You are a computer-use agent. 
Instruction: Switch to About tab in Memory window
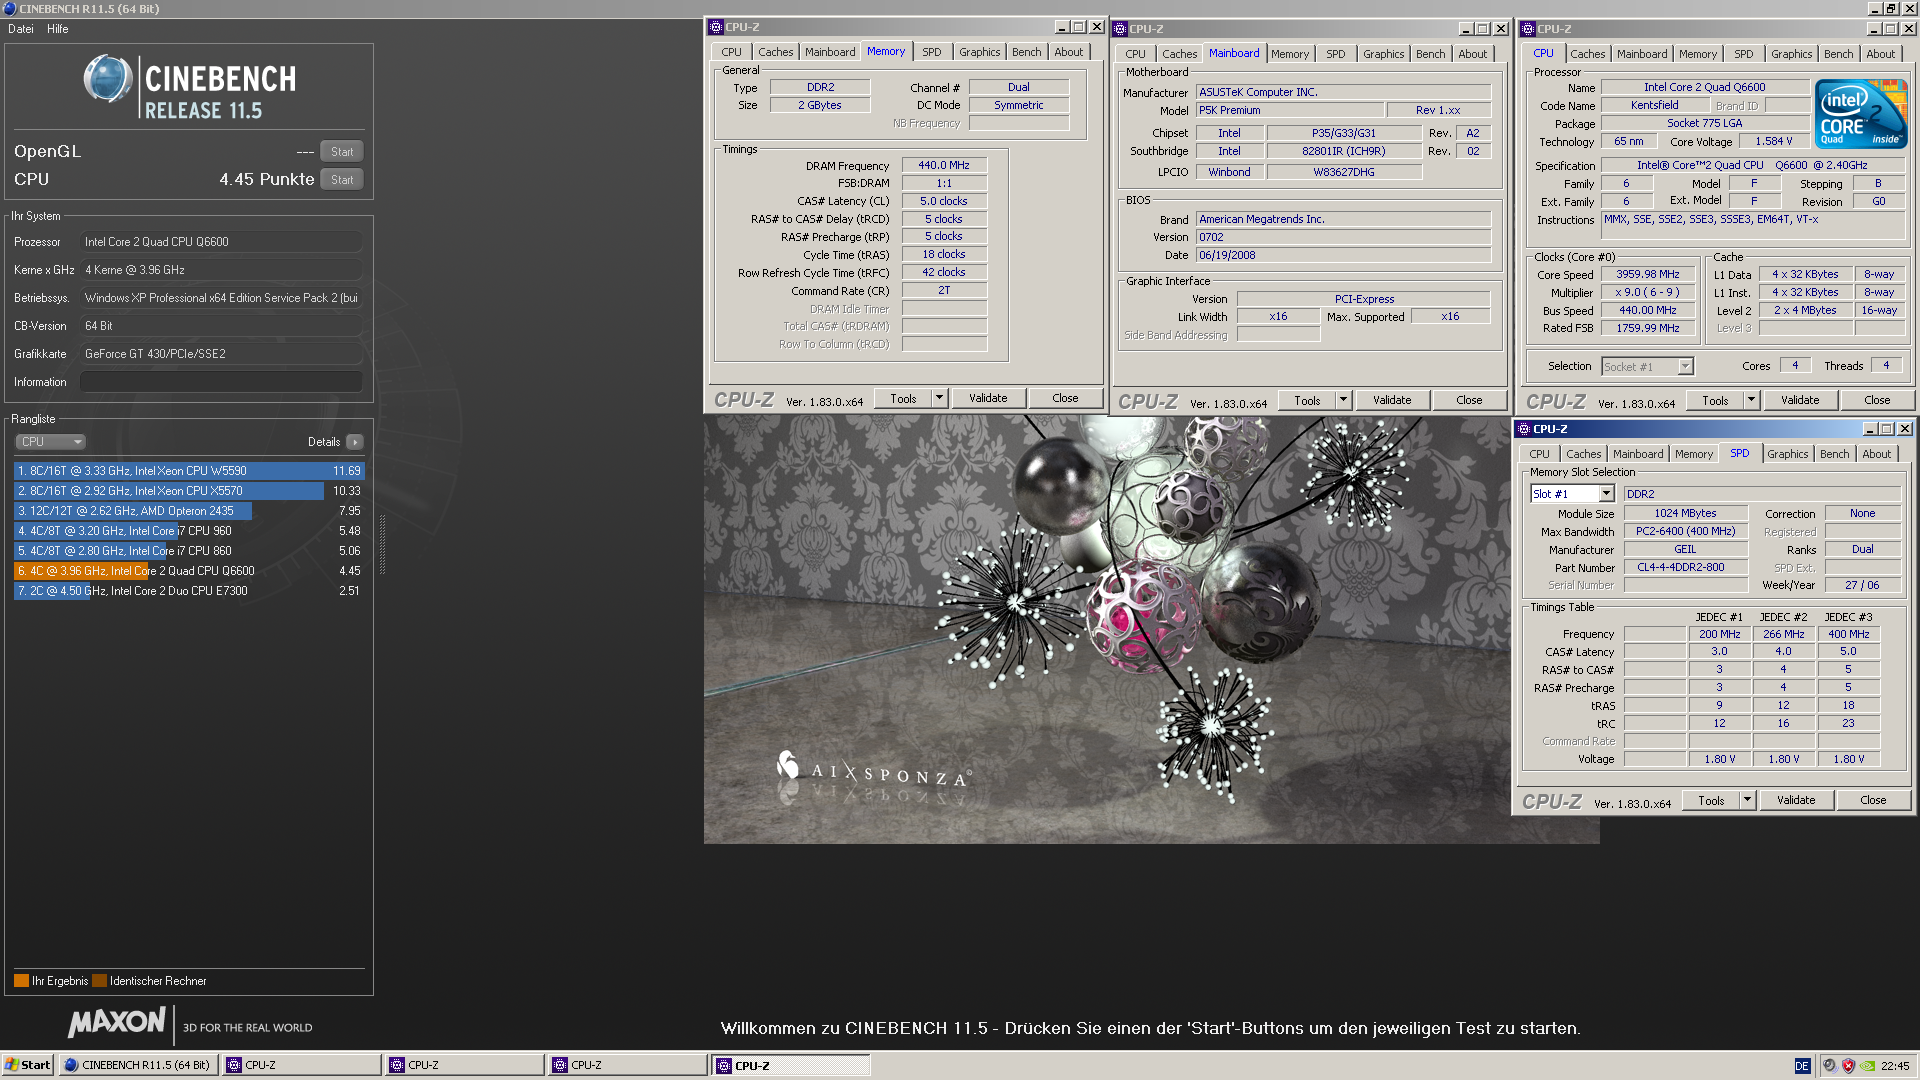(x=1068, y=52)
